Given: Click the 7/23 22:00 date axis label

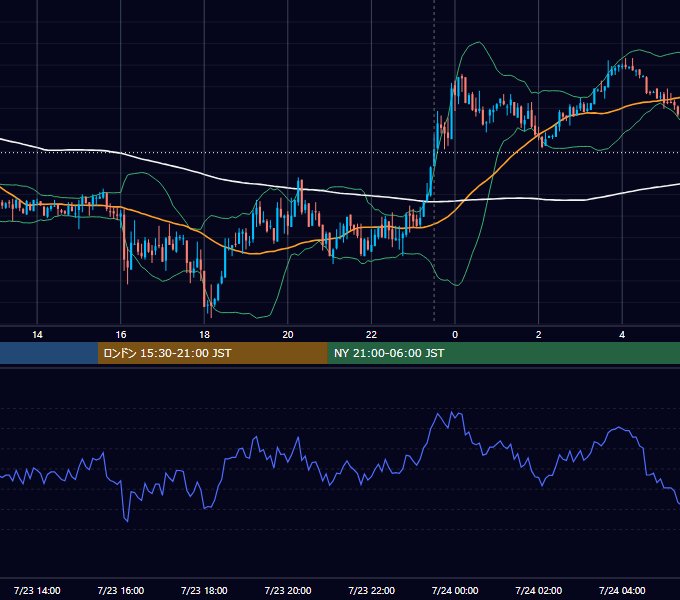Looking at the screenshot, I should pyautogui.click(x=372, y=590).
